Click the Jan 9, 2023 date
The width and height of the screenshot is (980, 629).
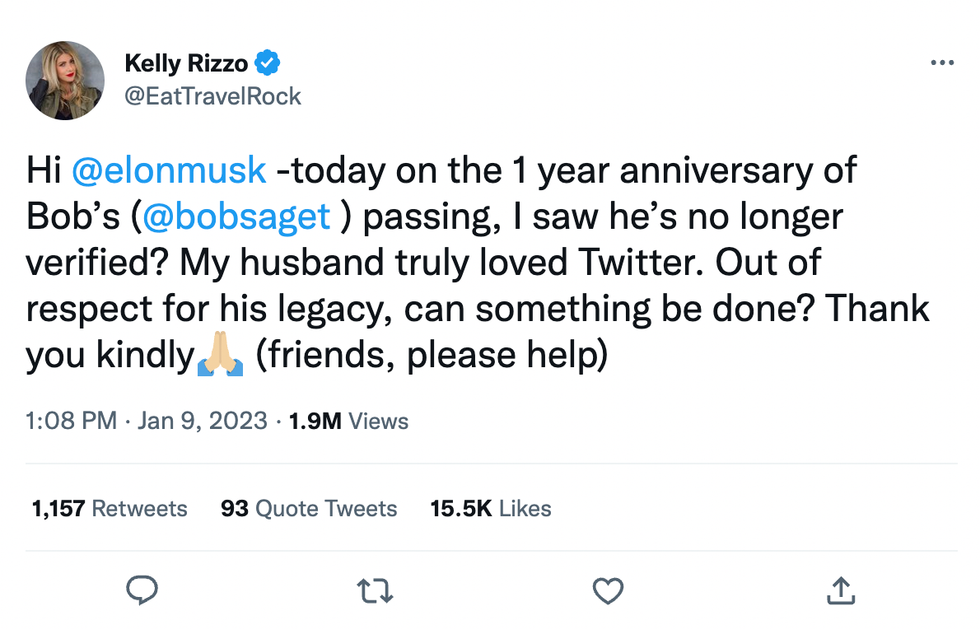(x=203, y=421)
